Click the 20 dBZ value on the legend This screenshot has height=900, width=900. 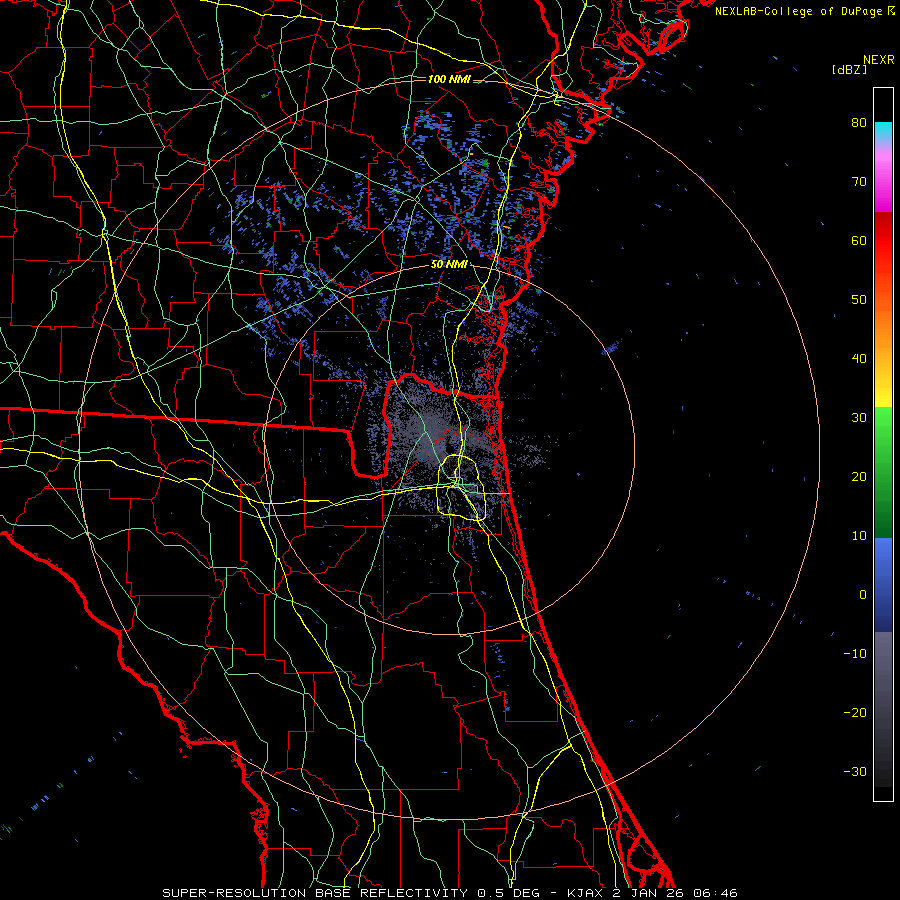tap(859, 477)
